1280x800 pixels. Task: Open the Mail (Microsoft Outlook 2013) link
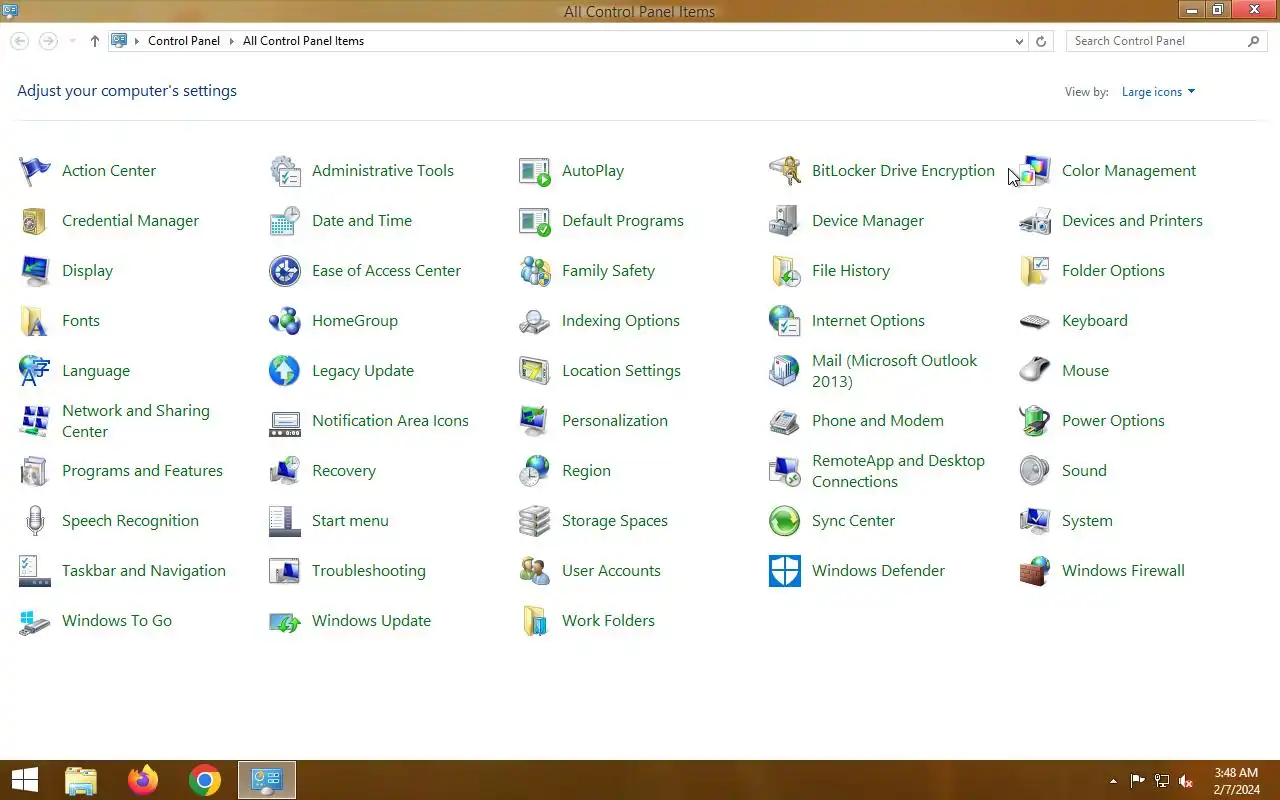point(895,371)
